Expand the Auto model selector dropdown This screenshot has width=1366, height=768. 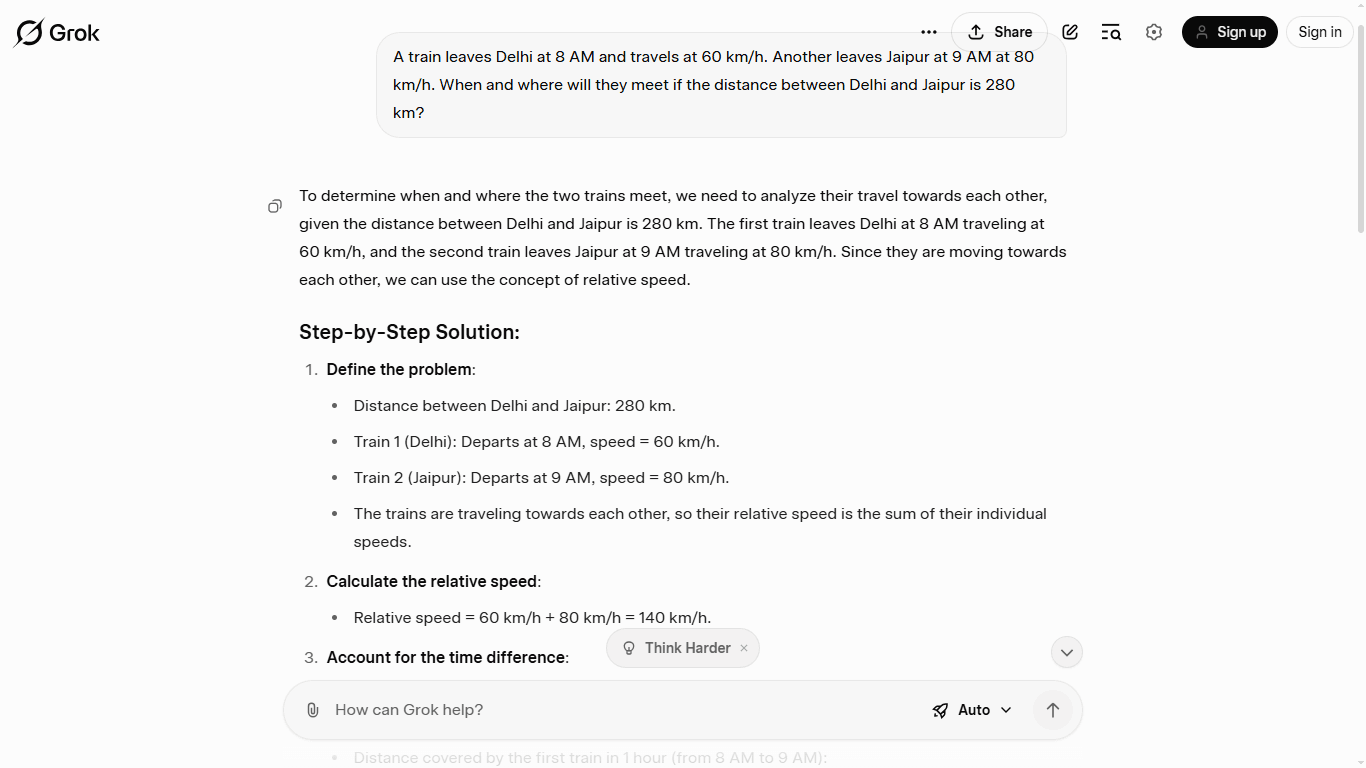click(972, 710)
